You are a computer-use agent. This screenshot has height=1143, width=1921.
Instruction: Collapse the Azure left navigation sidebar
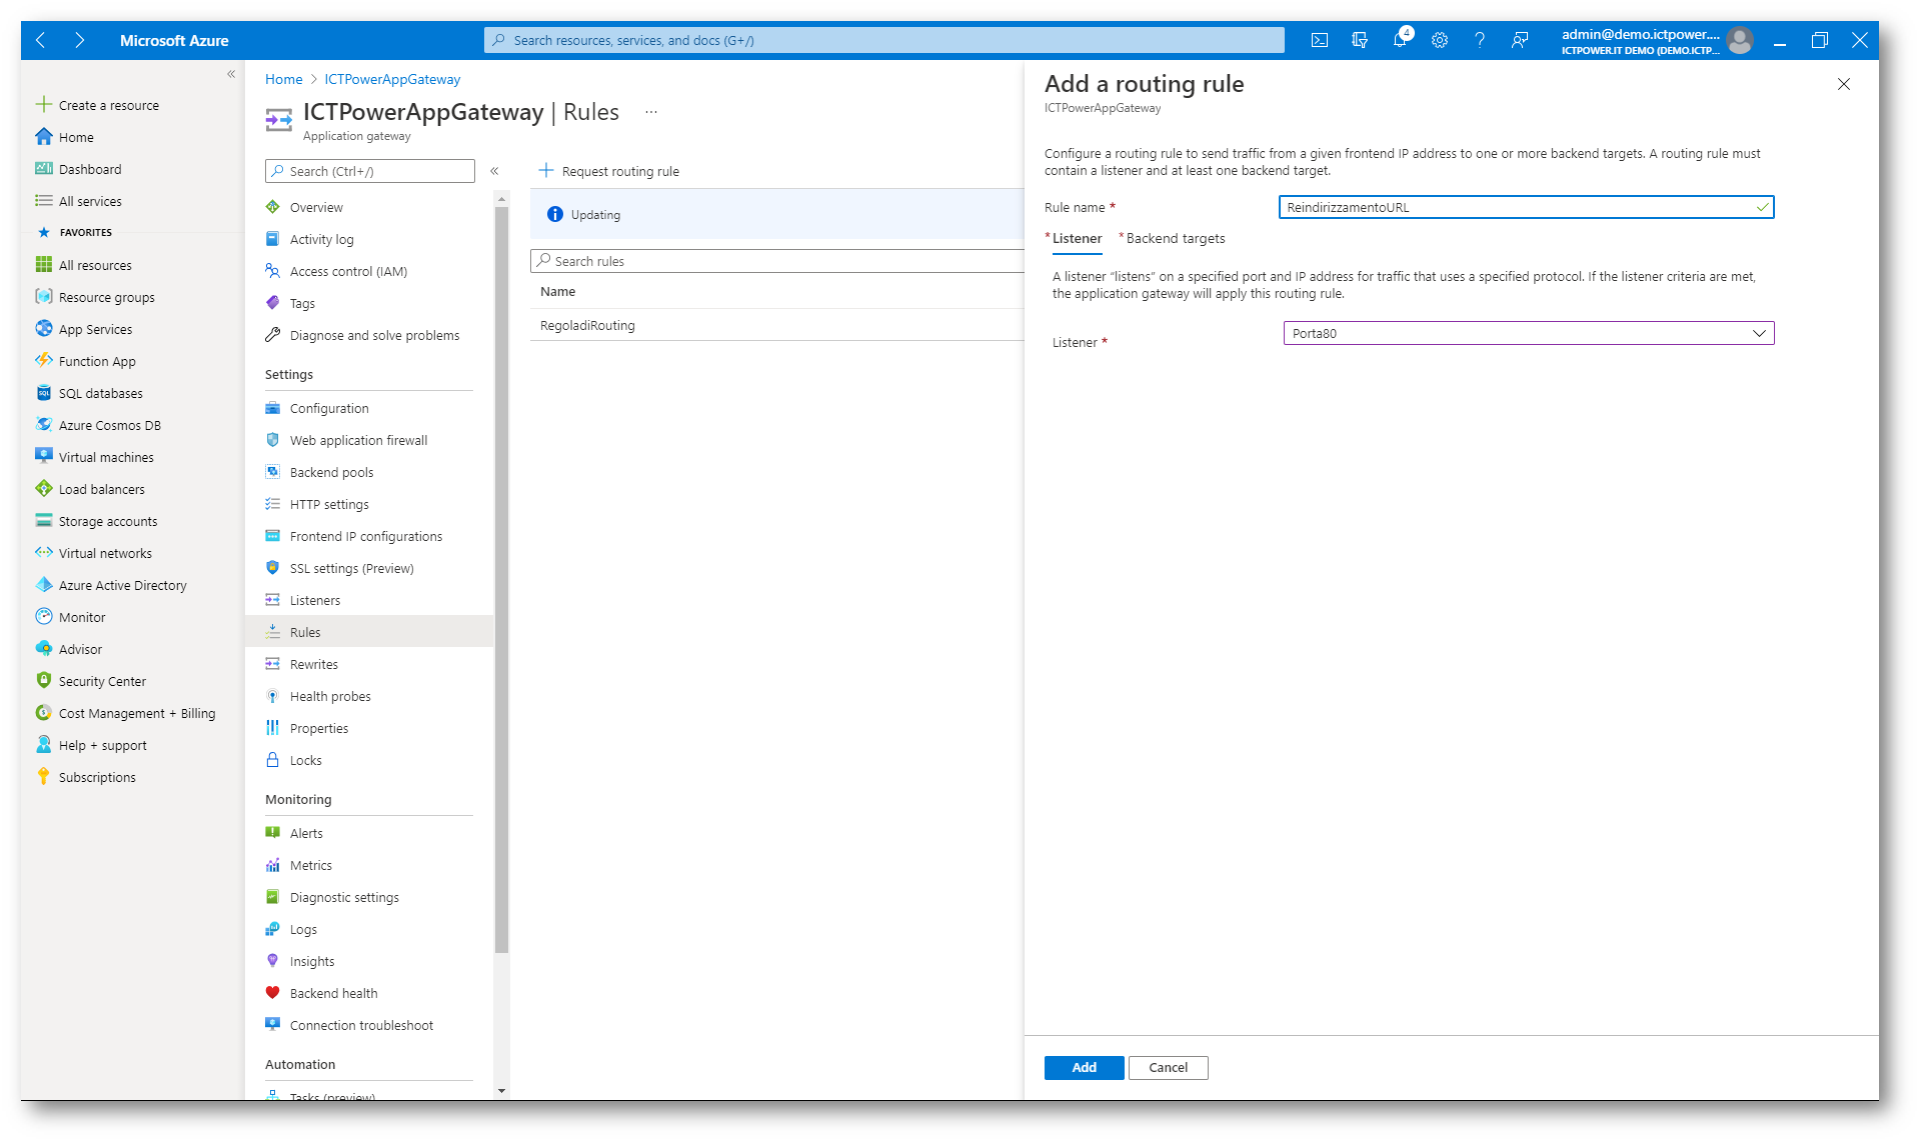[231, 74]
